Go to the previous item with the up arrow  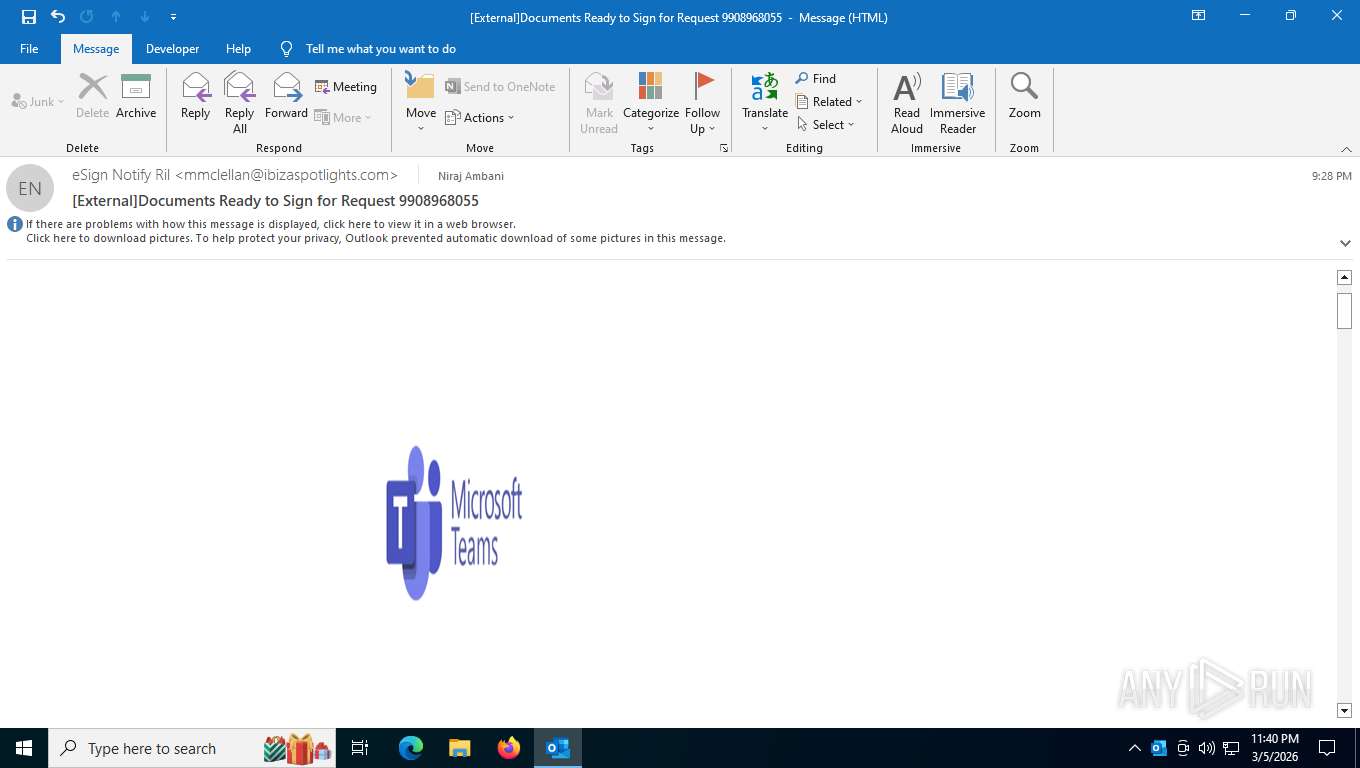click(x=116, y=17)
